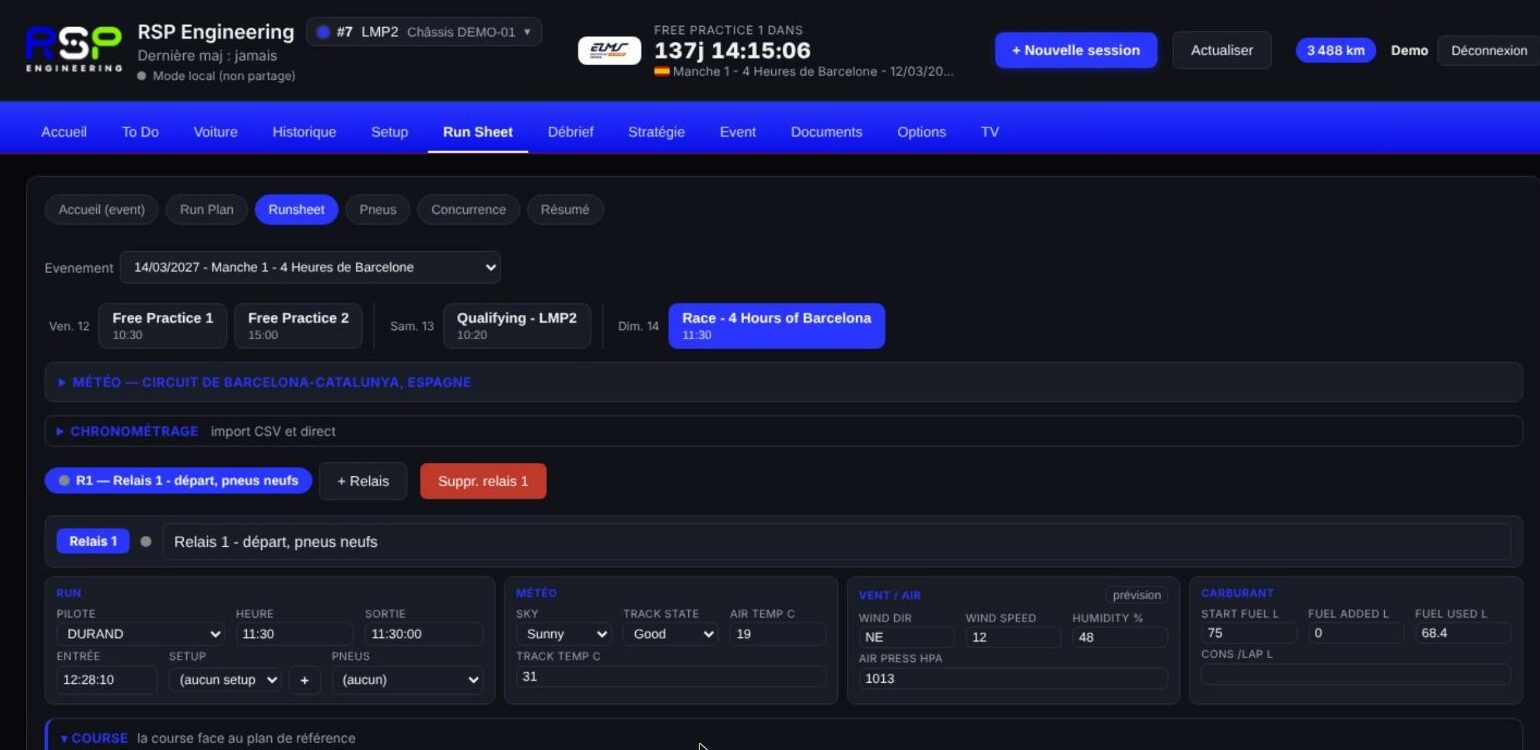Open the car selector #7 LMP2 dropdown
This screenshot has height=750, width=1540.
[424, 32]
